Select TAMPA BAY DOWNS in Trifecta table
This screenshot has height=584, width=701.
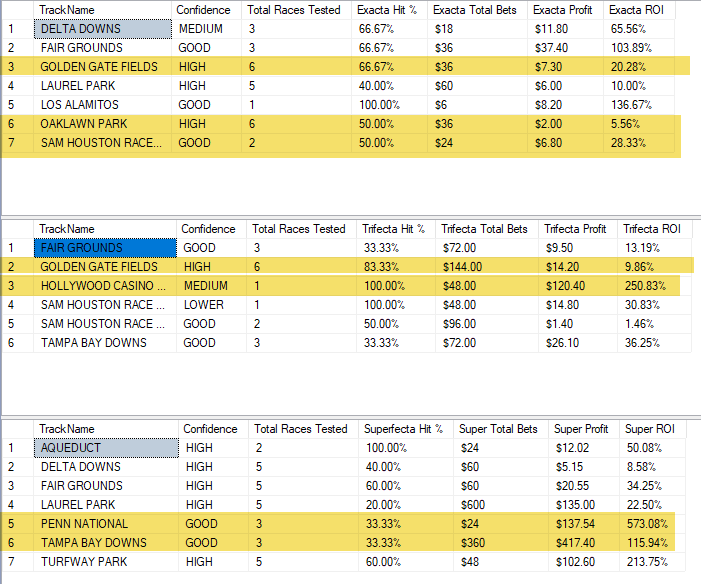click(106, 343)
